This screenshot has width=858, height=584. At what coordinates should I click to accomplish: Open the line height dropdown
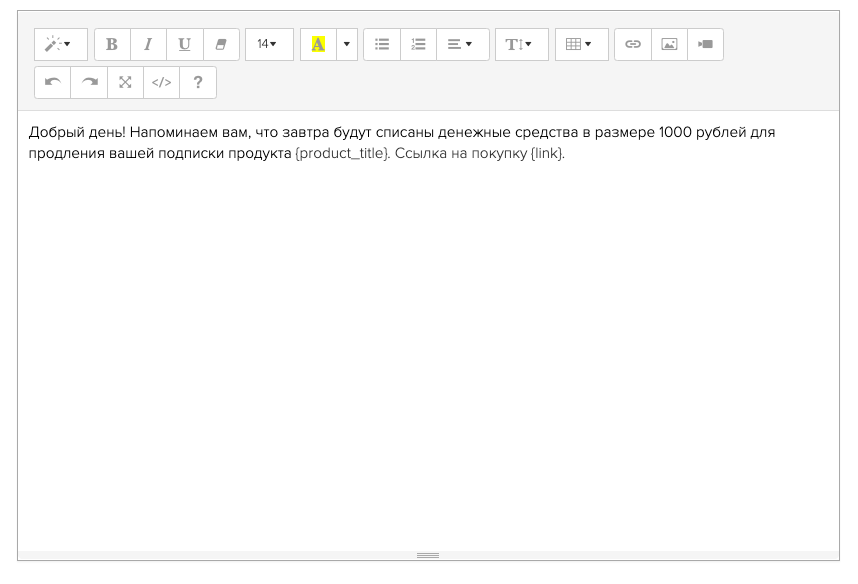[520, 45]
